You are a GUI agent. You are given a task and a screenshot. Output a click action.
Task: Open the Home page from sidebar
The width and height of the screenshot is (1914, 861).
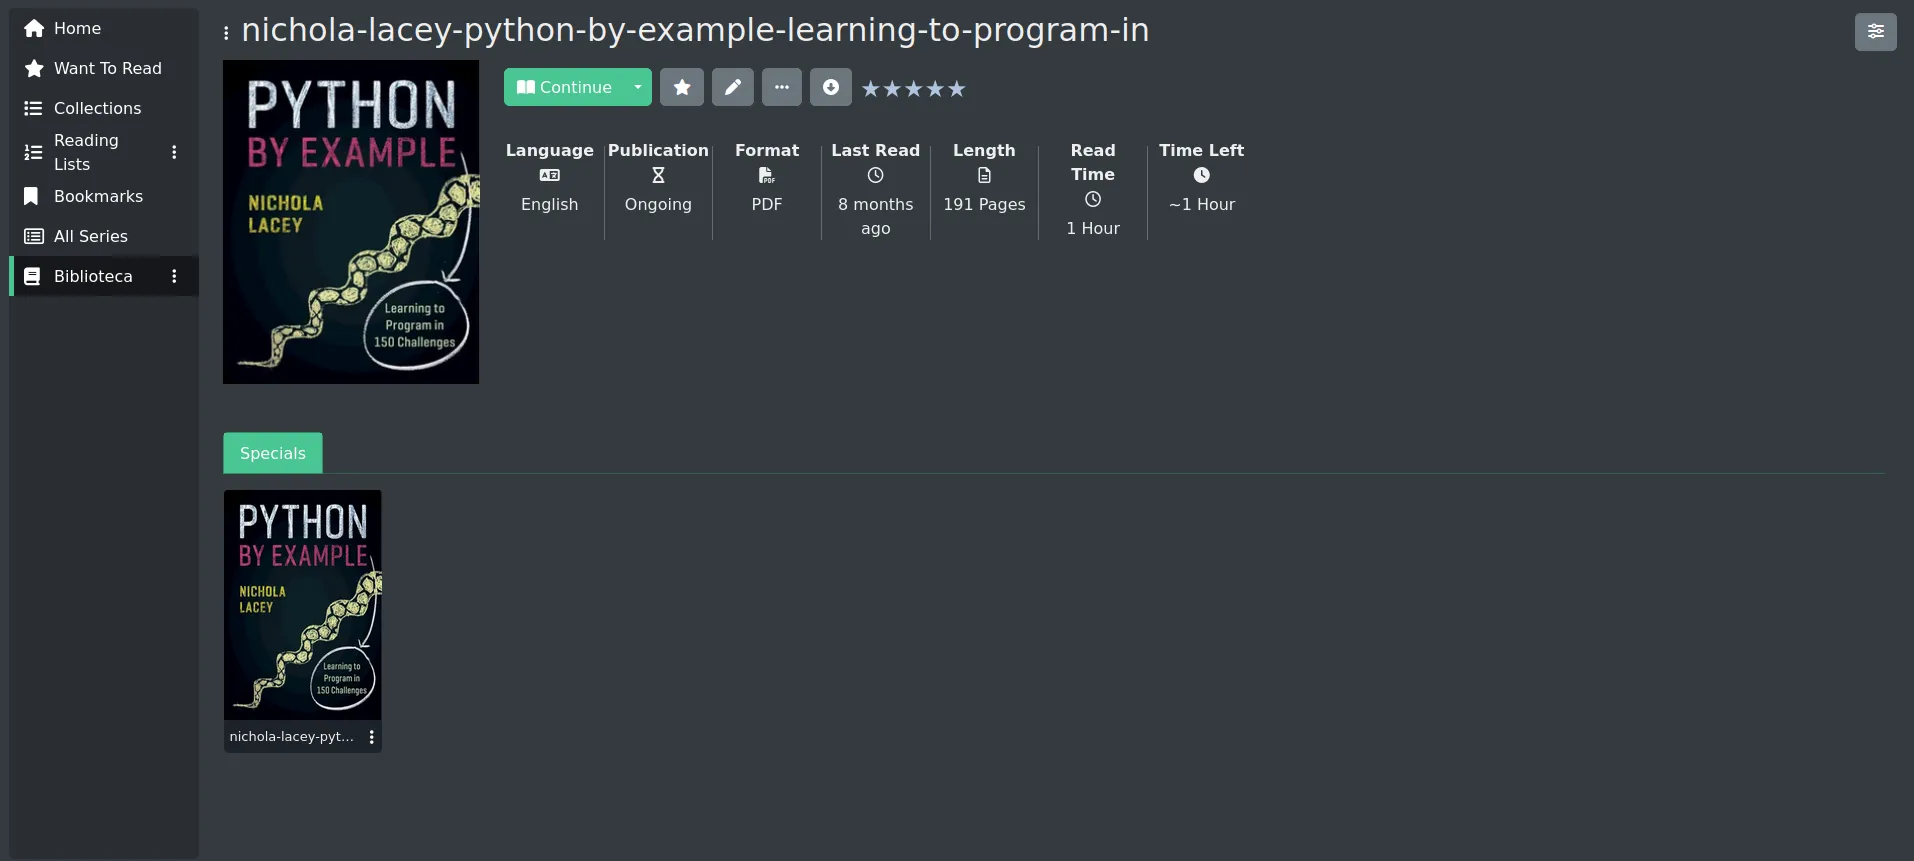point(77,28)
